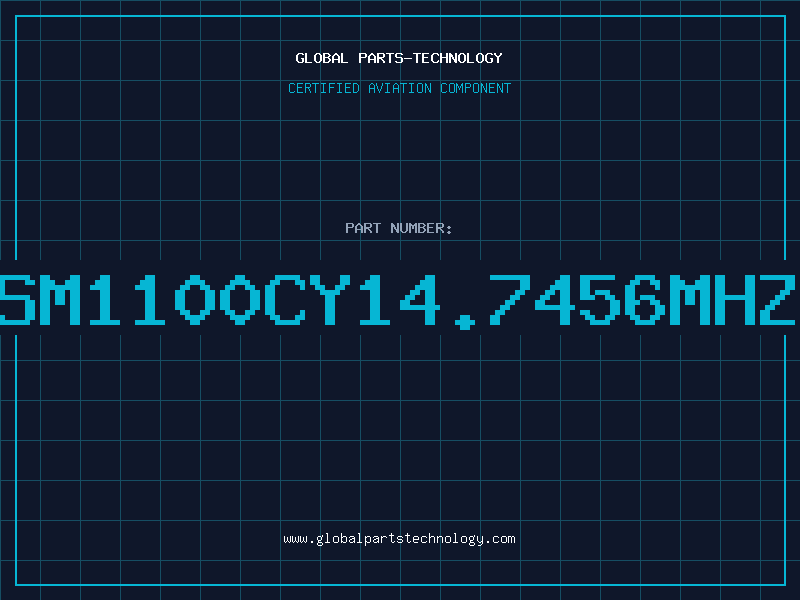Select the CERTIFIED AVIATION COMPONENT subtitle
This screenshot has width=800, height=600.
click(399, 88)
